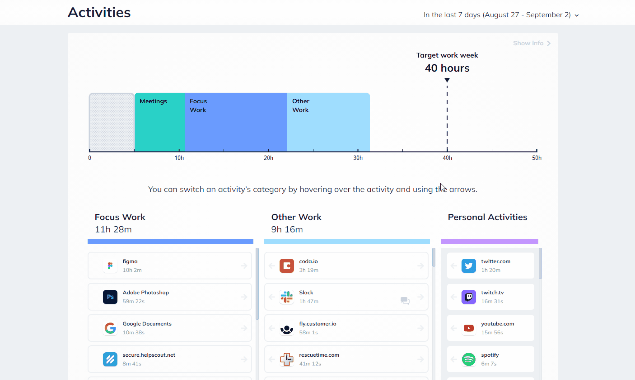Screen dimensions: 635x380
Task: Click the Other Work column heading
Action: click(296, 217)
